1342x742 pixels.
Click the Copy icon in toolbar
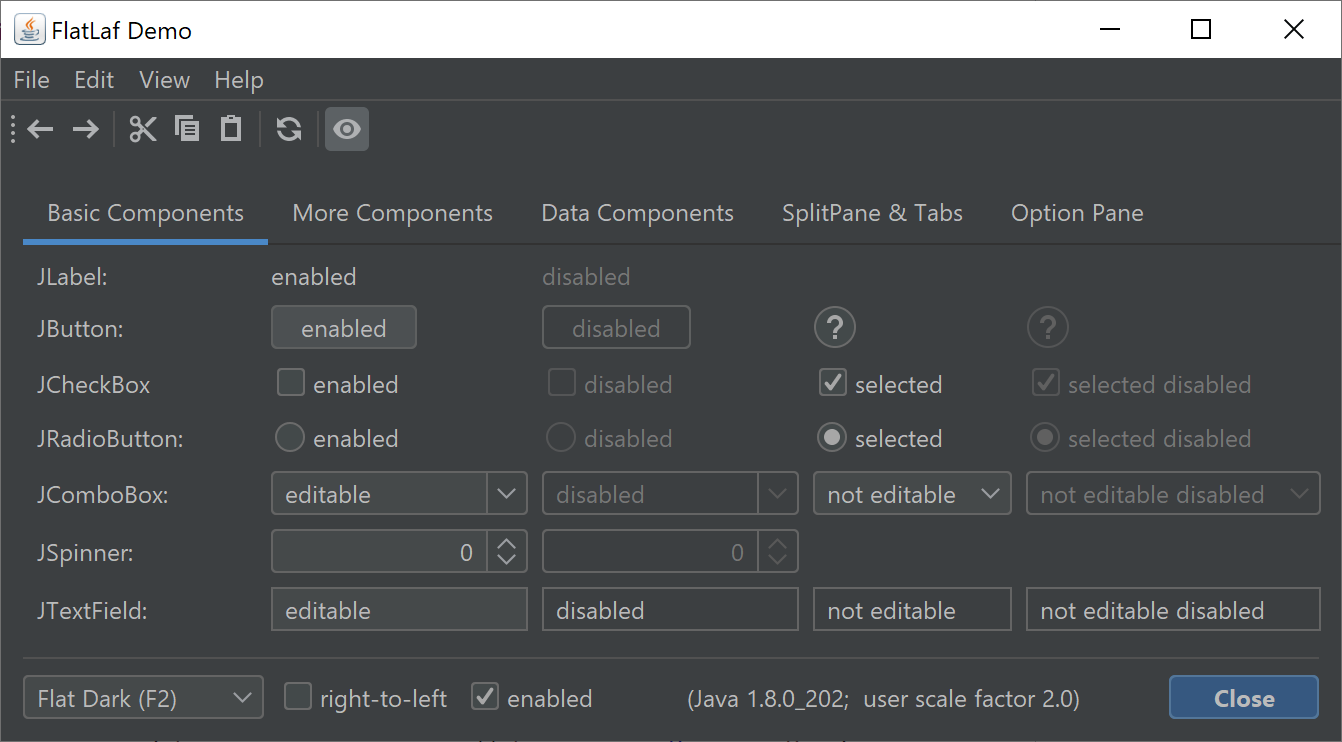[187, 129]
